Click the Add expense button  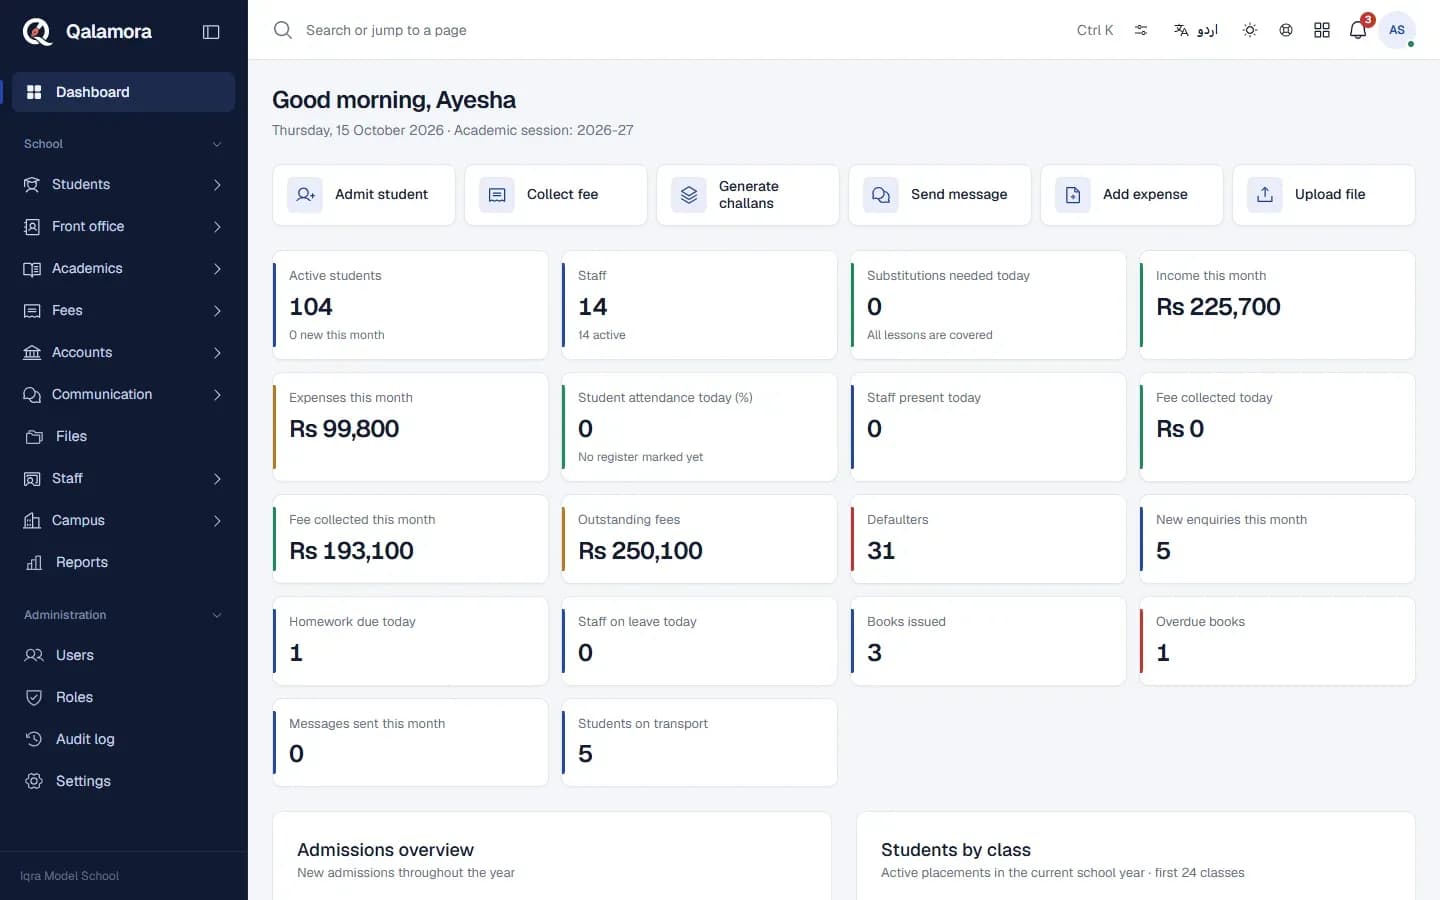1132,195
